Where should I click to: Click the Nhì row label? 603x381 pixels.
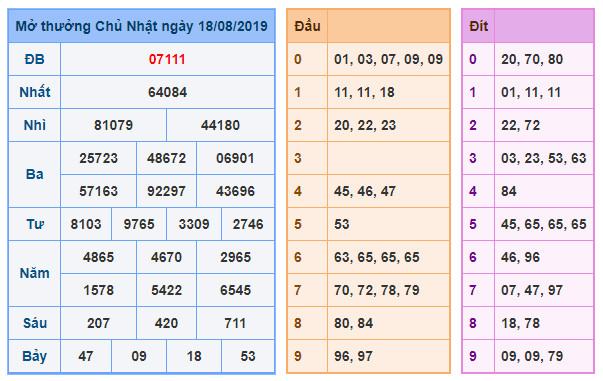(35, 125)
